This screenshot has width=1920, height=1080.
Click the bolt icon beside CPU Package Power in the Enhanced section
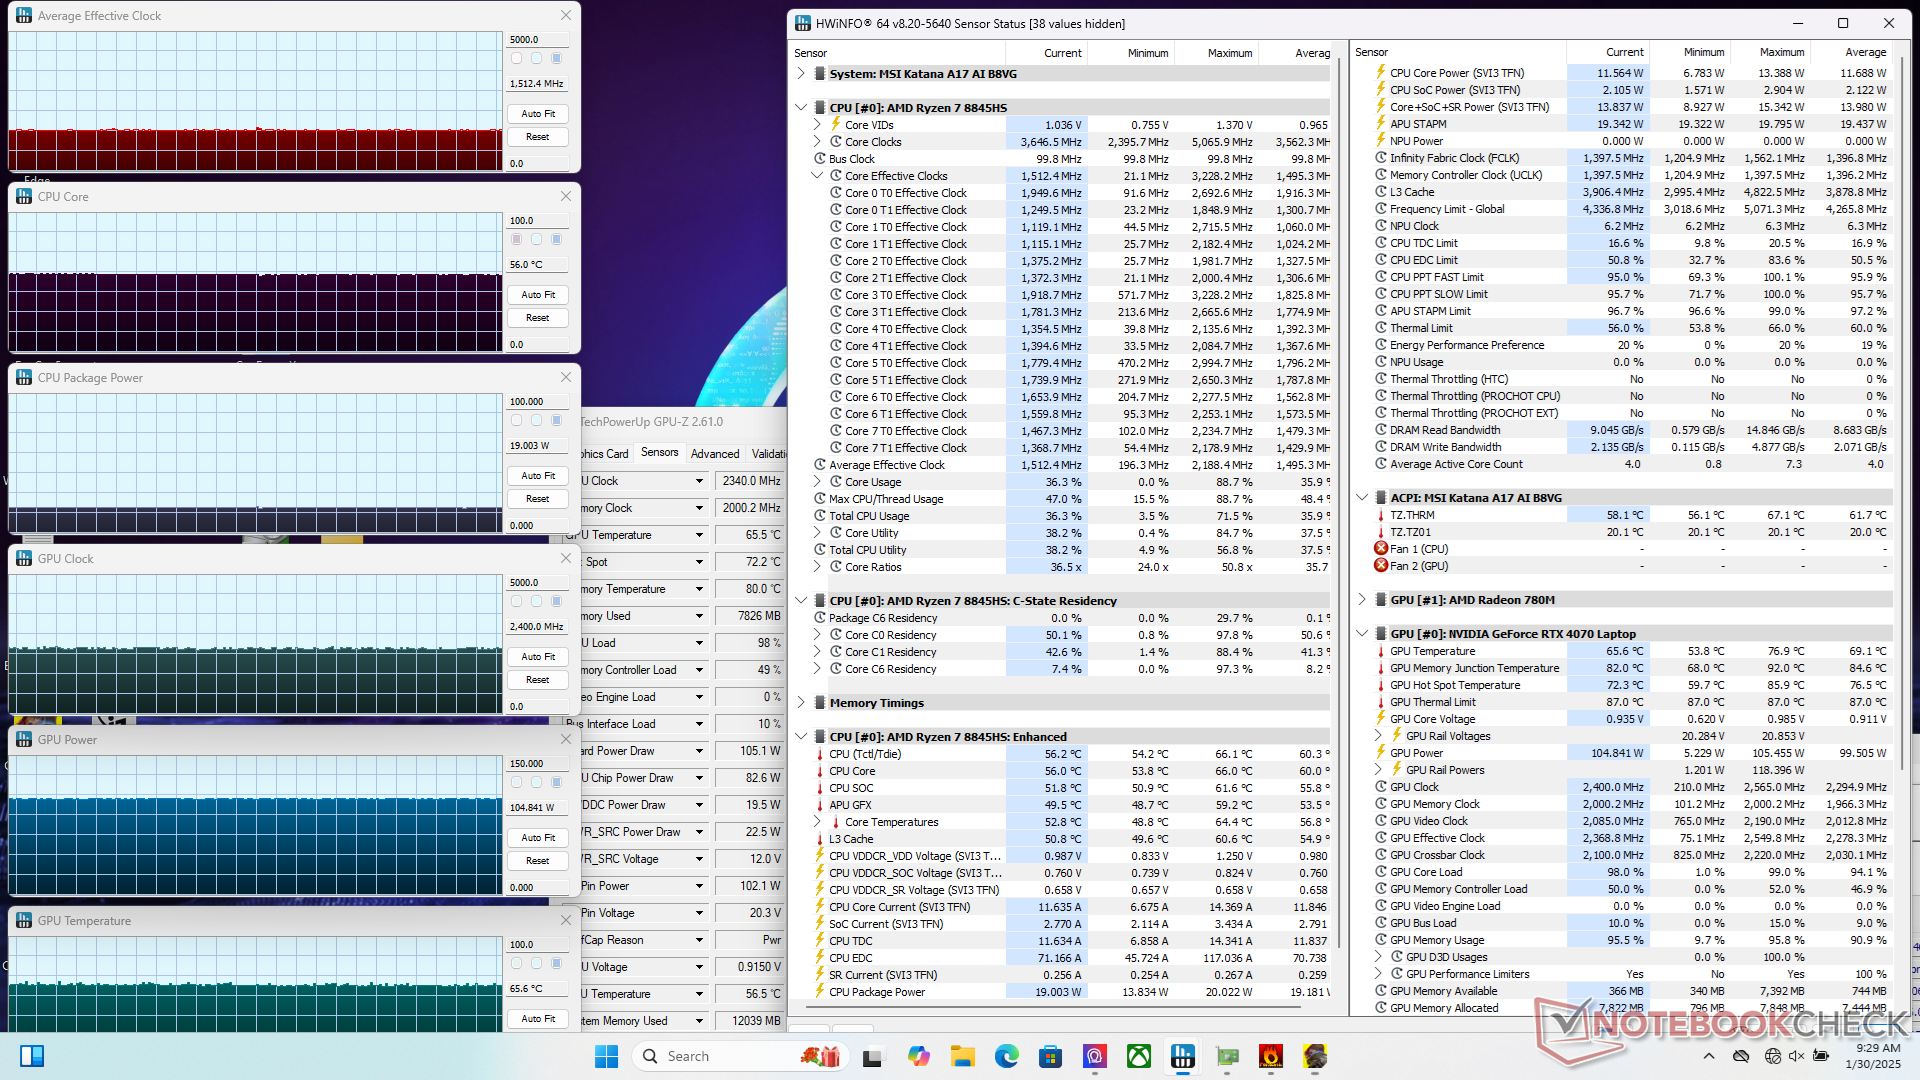820,992
